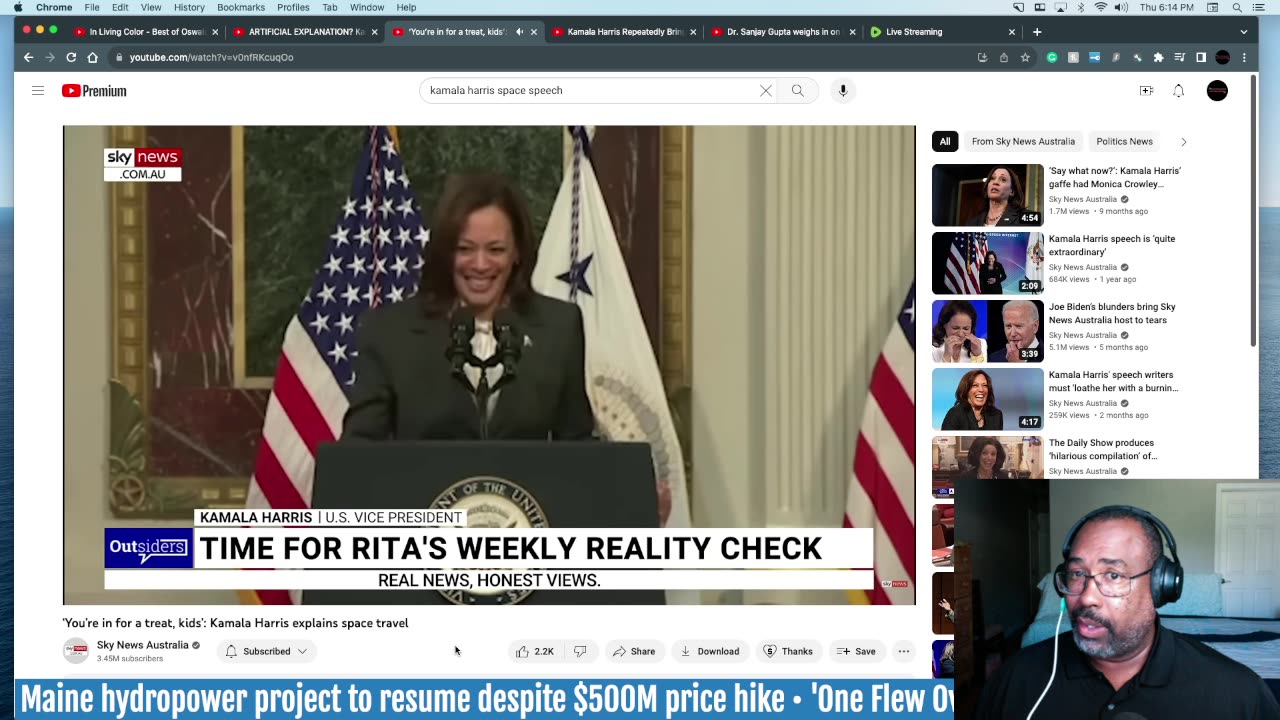This screenshot has height=720, width=1280.
Task: Select From Sky News Australia chip
Action: (x=1023, y=142)
